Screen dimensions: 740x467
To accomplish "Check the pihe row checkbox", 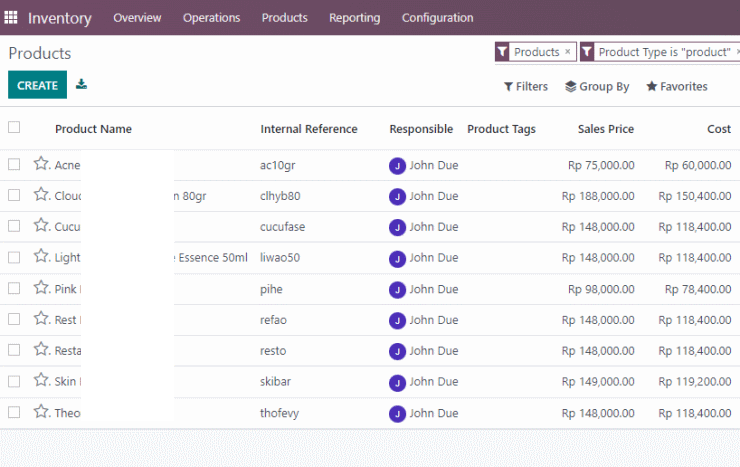I will [x=14, y=288].
